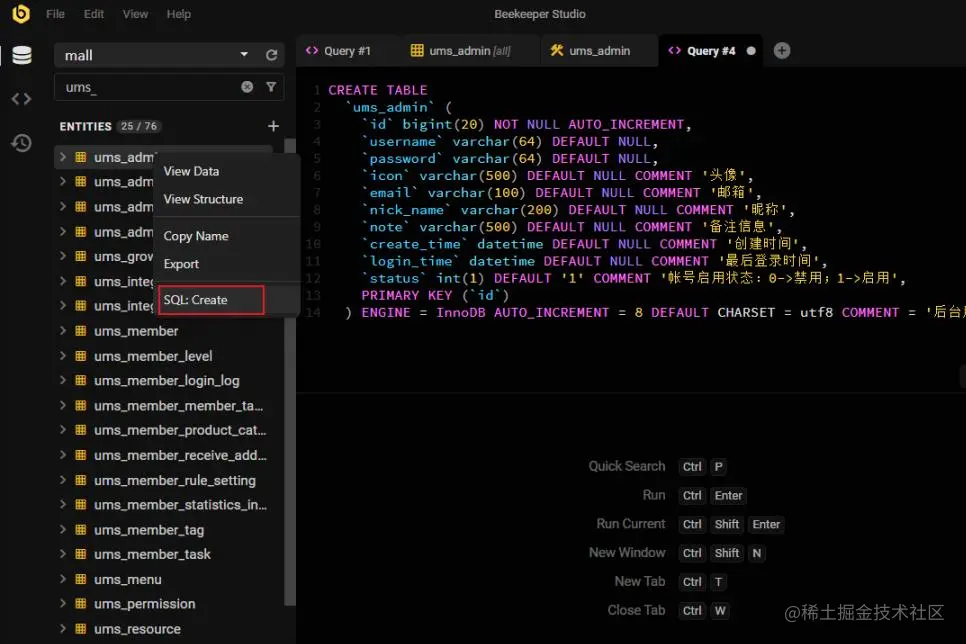This screenshot has height=644, width=966.
Task: Expand the ums_permission table node
Action: pos(62,604)
